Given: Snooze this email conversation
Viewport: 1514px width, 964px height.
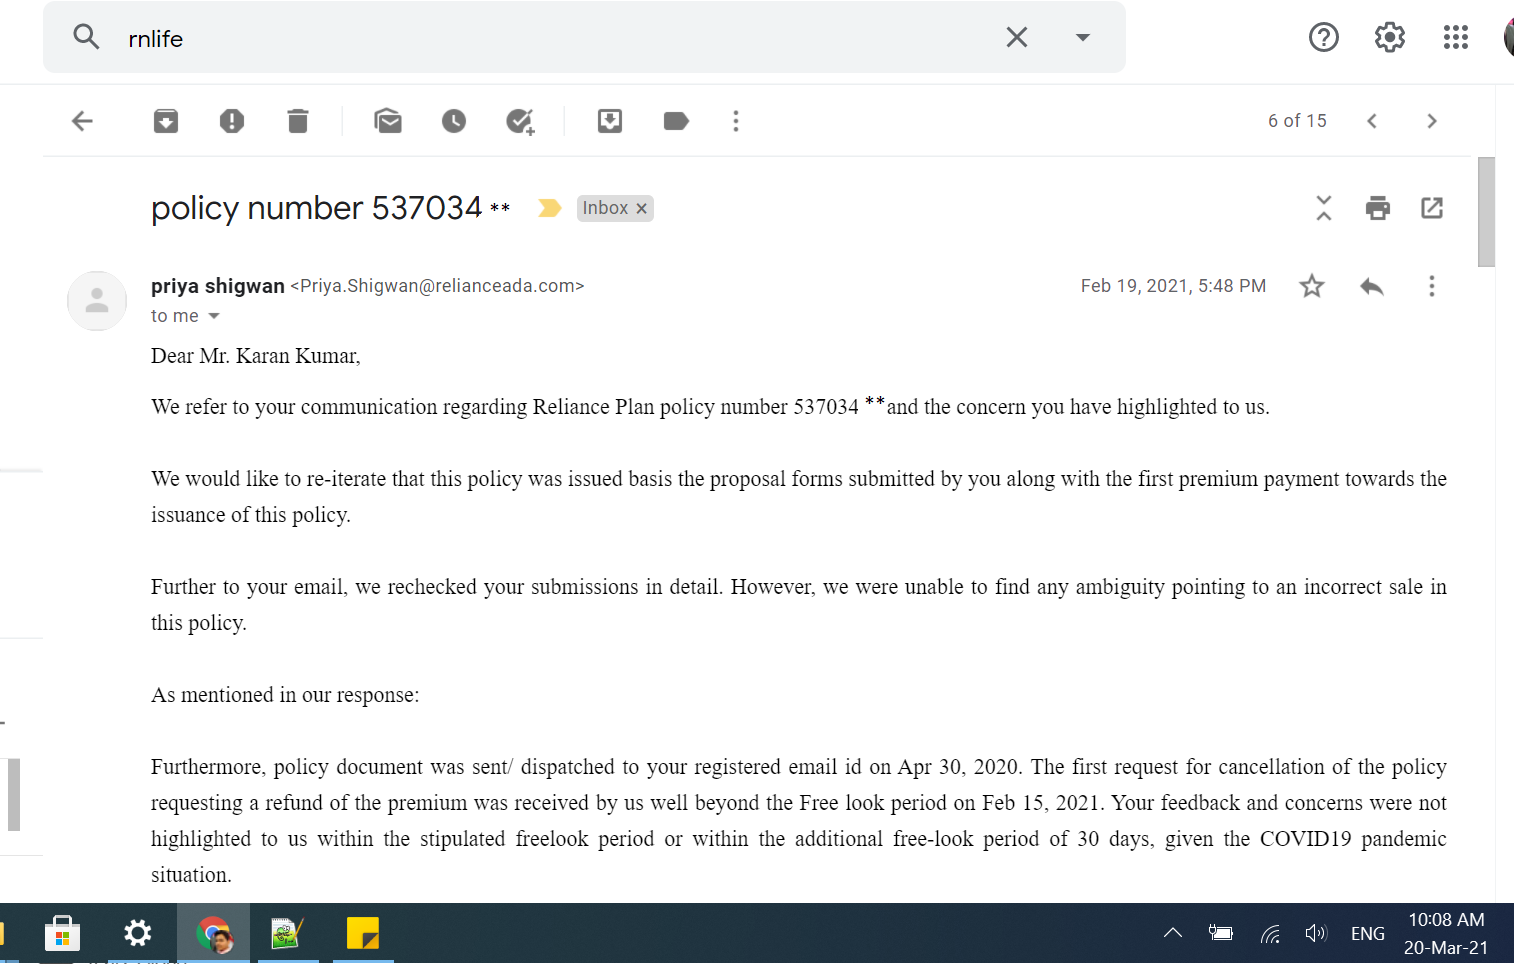Looking at the screenshot, I should tap(454, 121).
